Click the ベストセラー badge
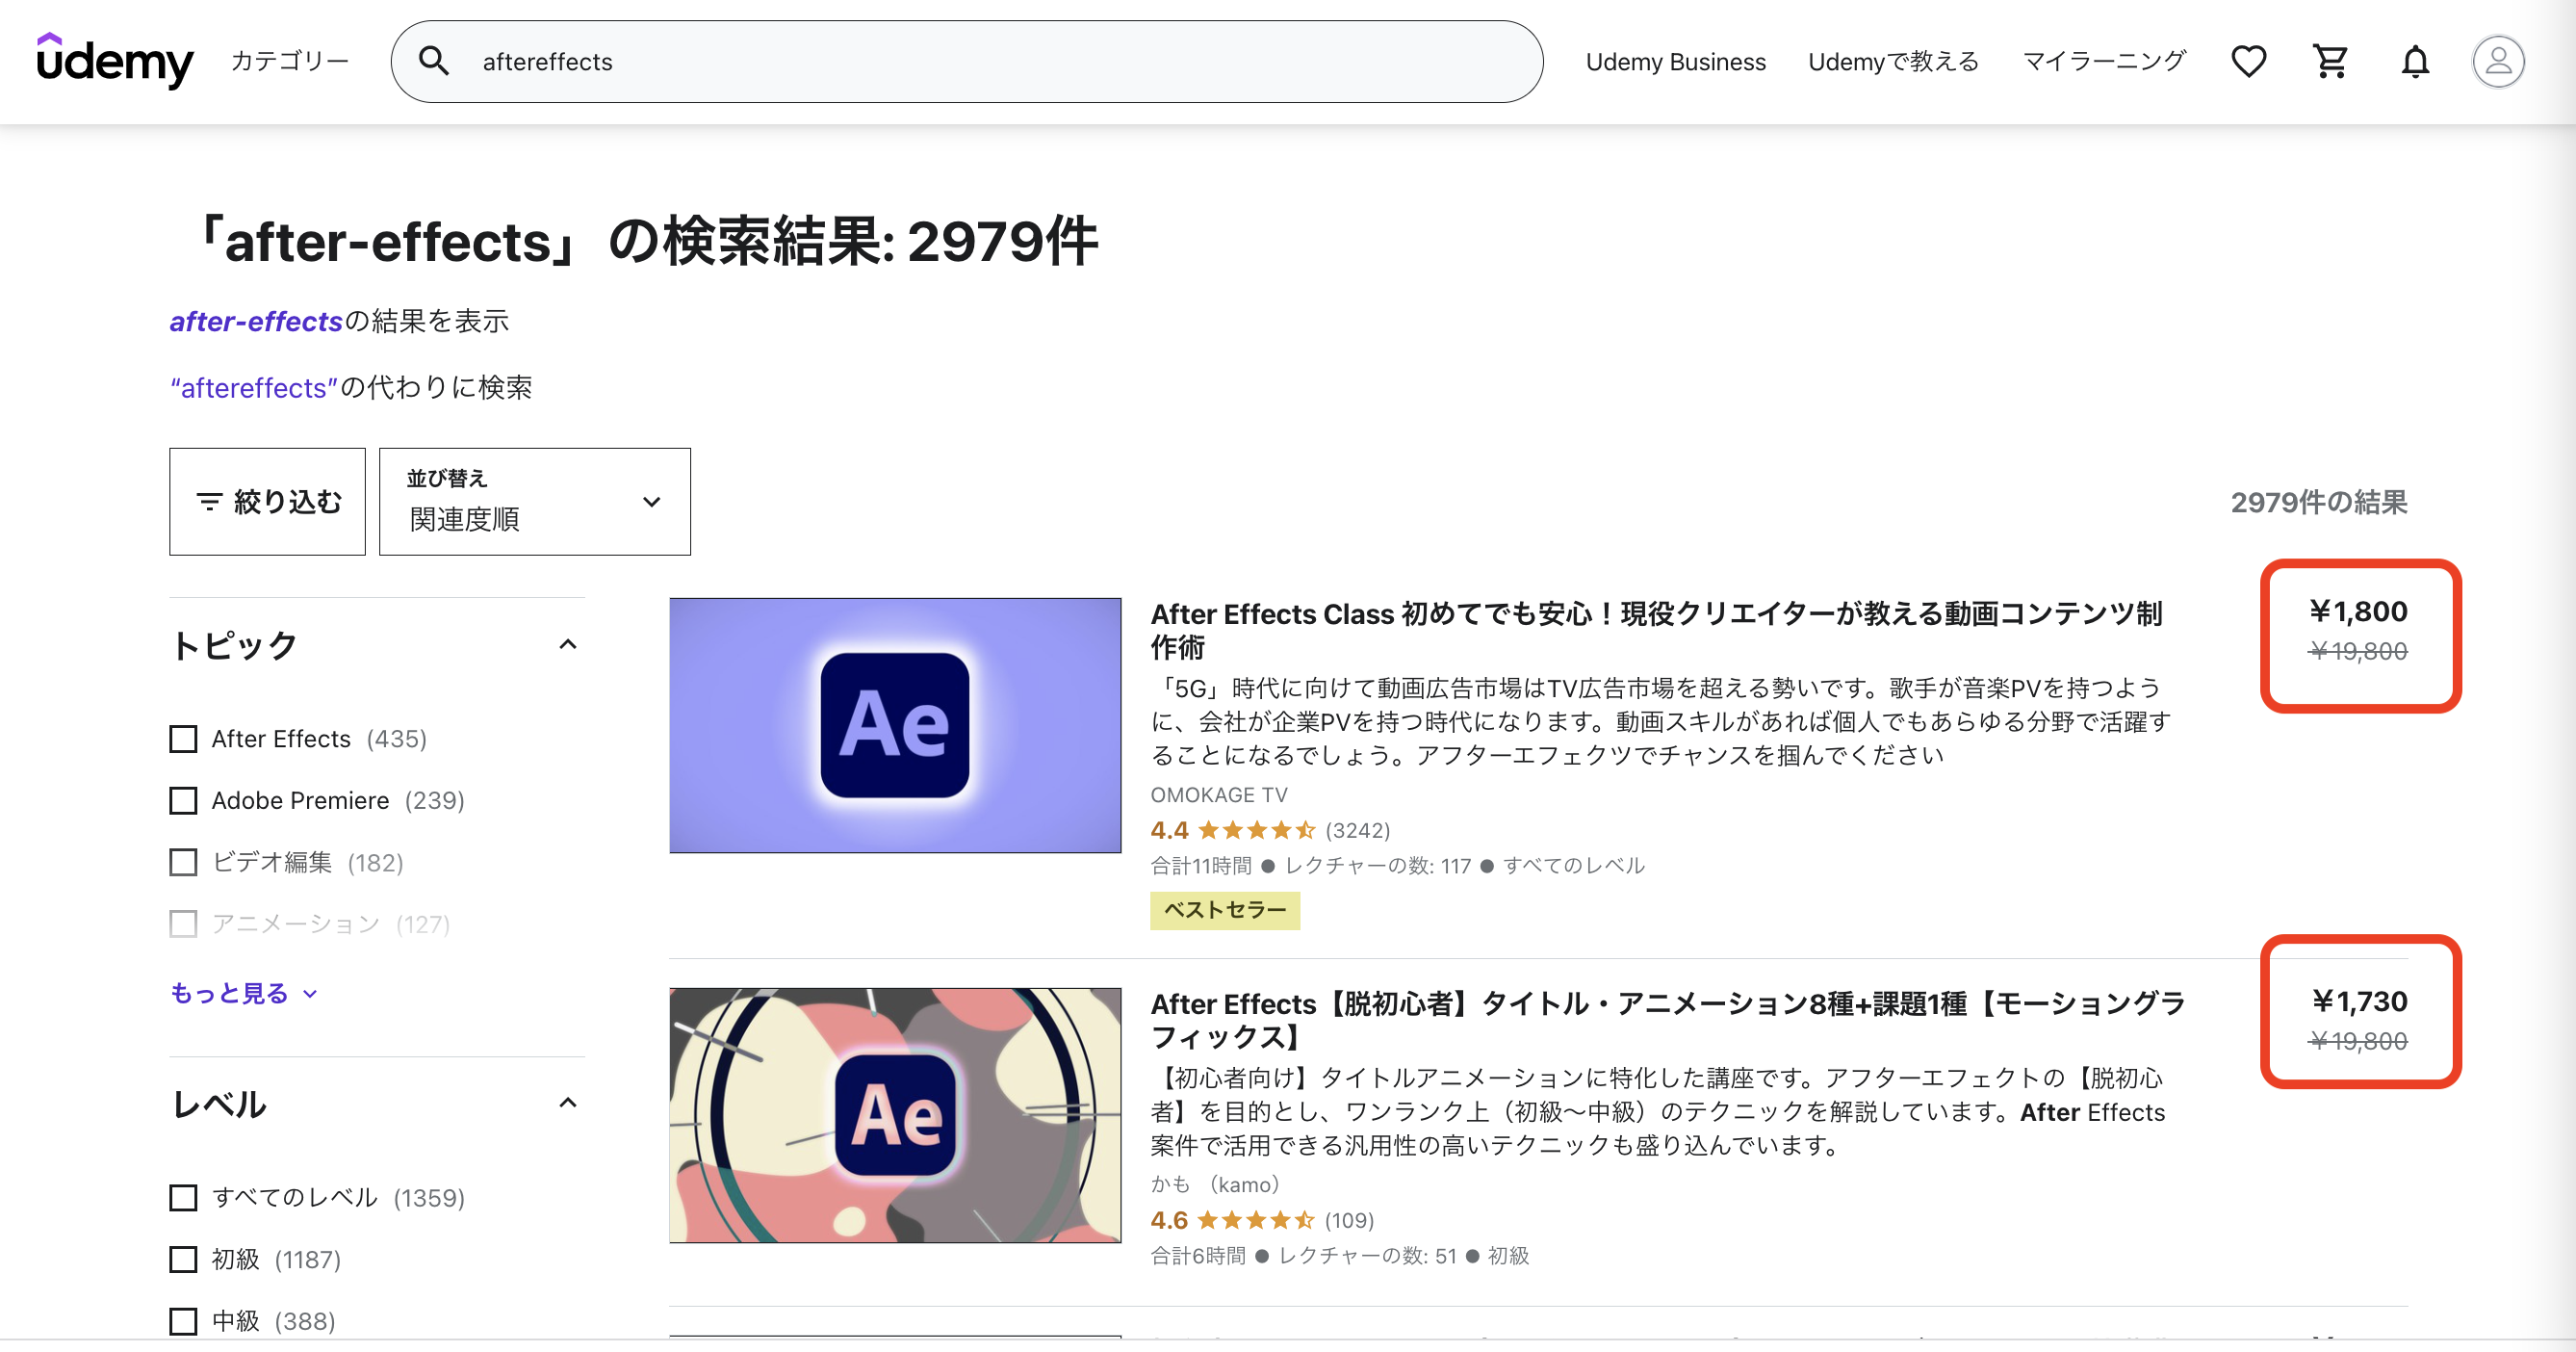Viewport: 2576px width, 1352px height. pyautogui.click(x=1225, y=910)
